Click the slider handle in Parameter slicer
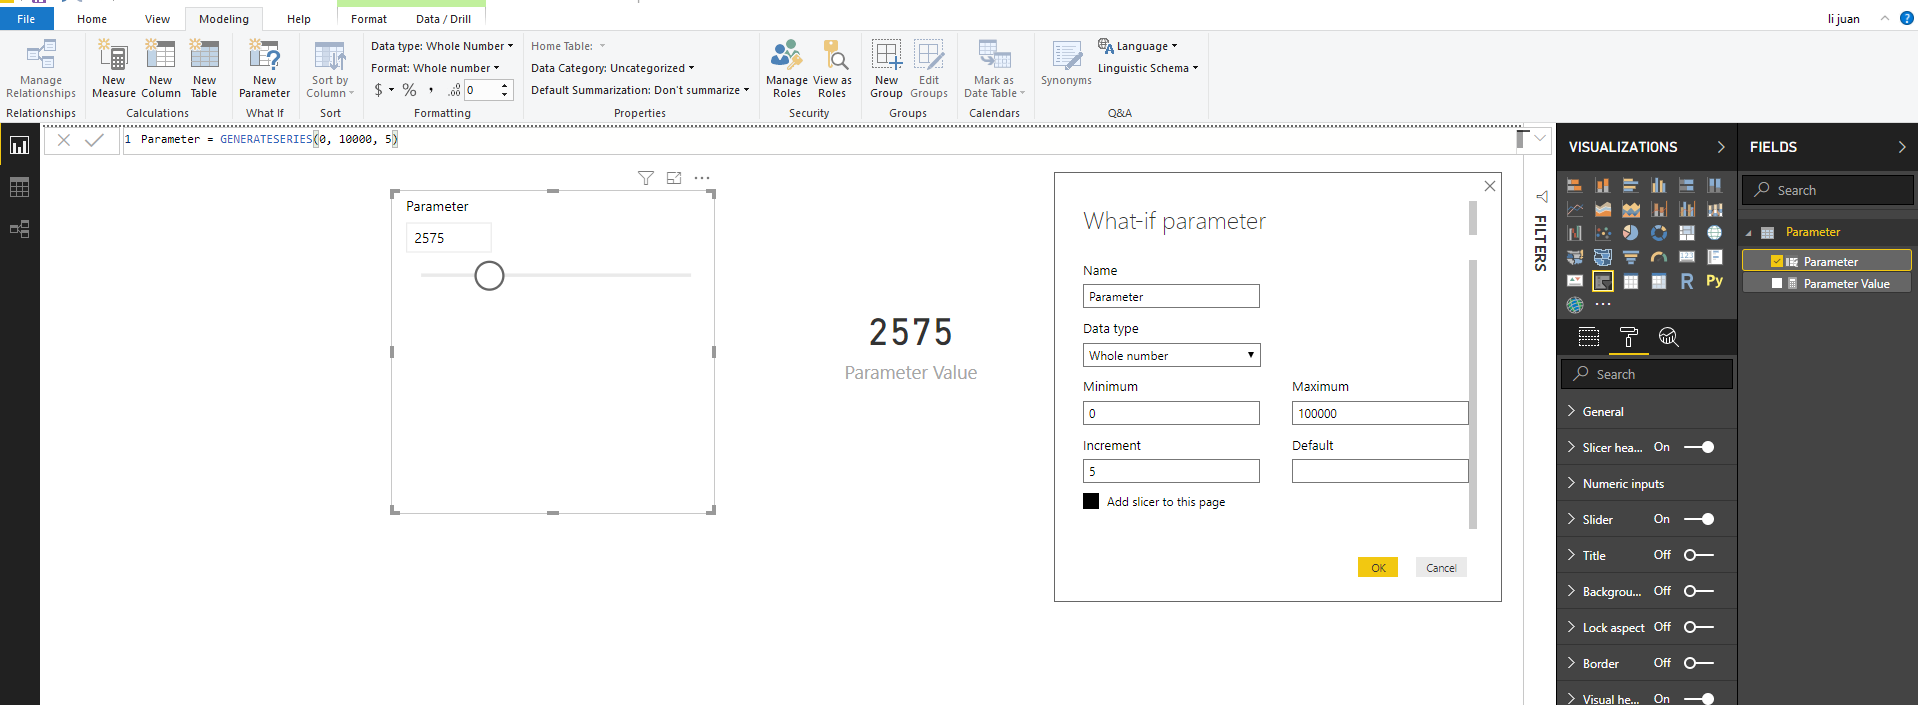The height and width of the screenshot is (705, 1918). point(489,275)
